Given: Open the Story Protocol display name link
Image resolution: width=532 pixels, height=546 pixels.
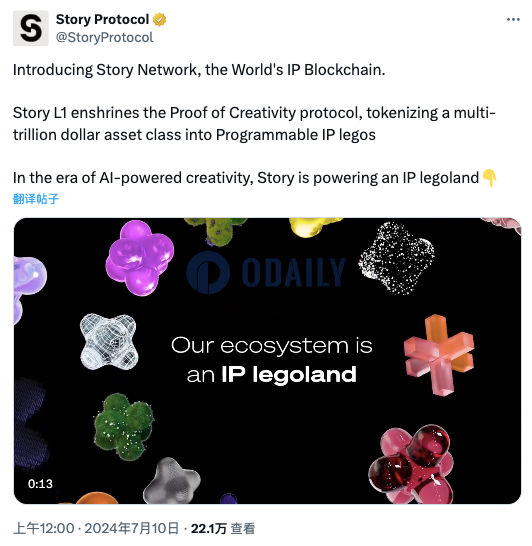Looking at the screenshot, I should pyautogui.click(x=102, y=20).
